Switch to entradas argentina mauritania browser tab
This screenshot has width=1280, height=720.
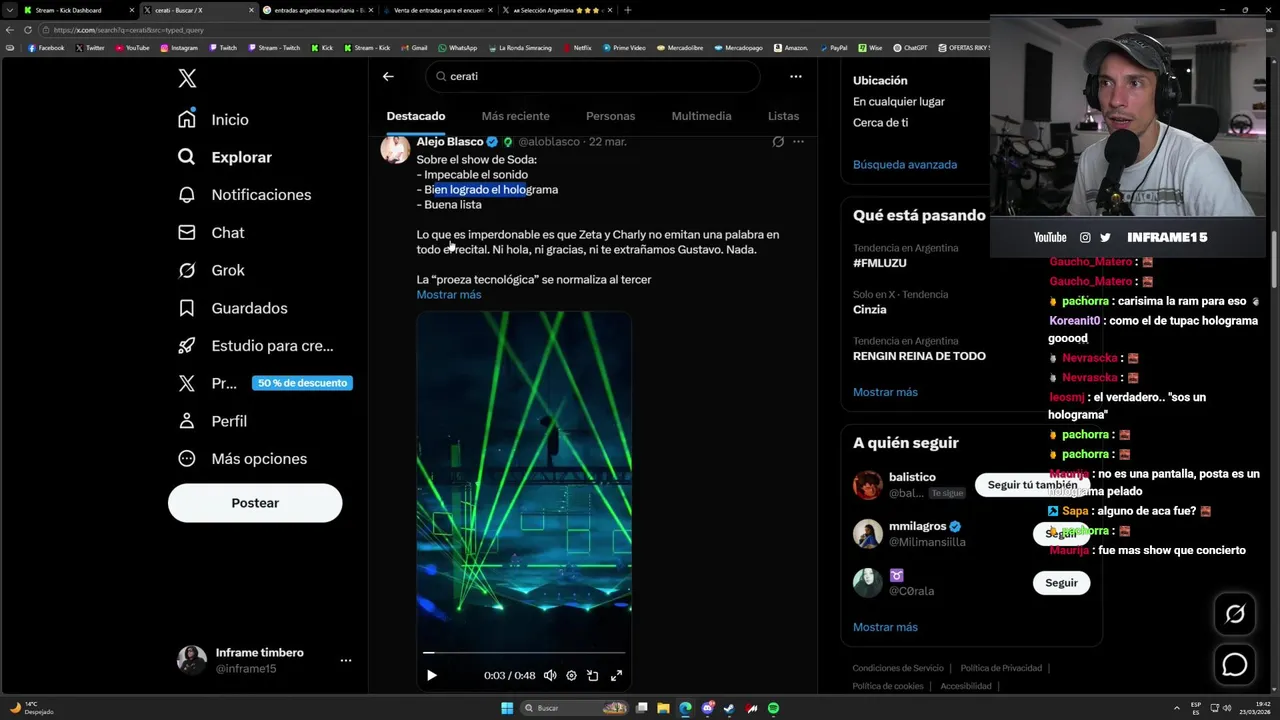tap(320, 10)
